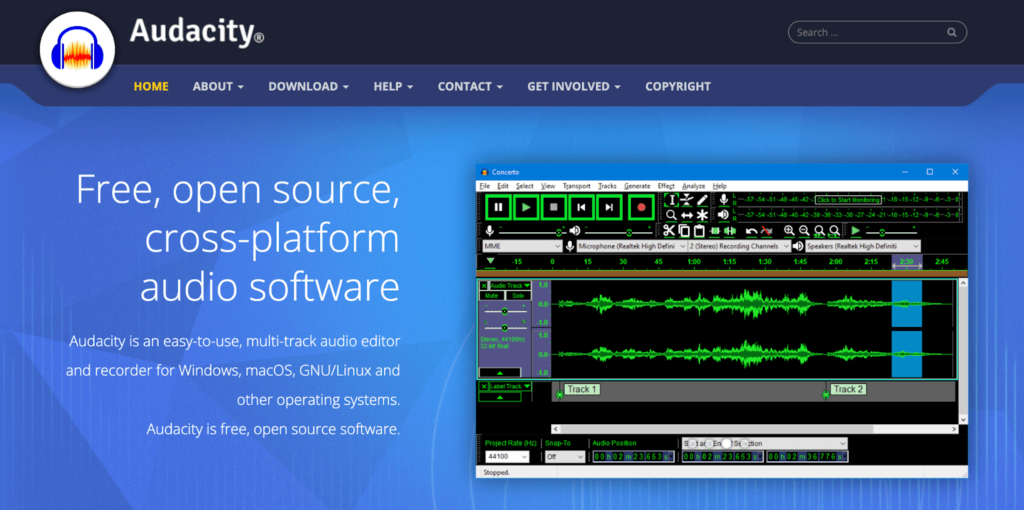Select the Time Shift double-arrow tool
Viewport: 1024px width, 510px height.
(x=686, y=215)
